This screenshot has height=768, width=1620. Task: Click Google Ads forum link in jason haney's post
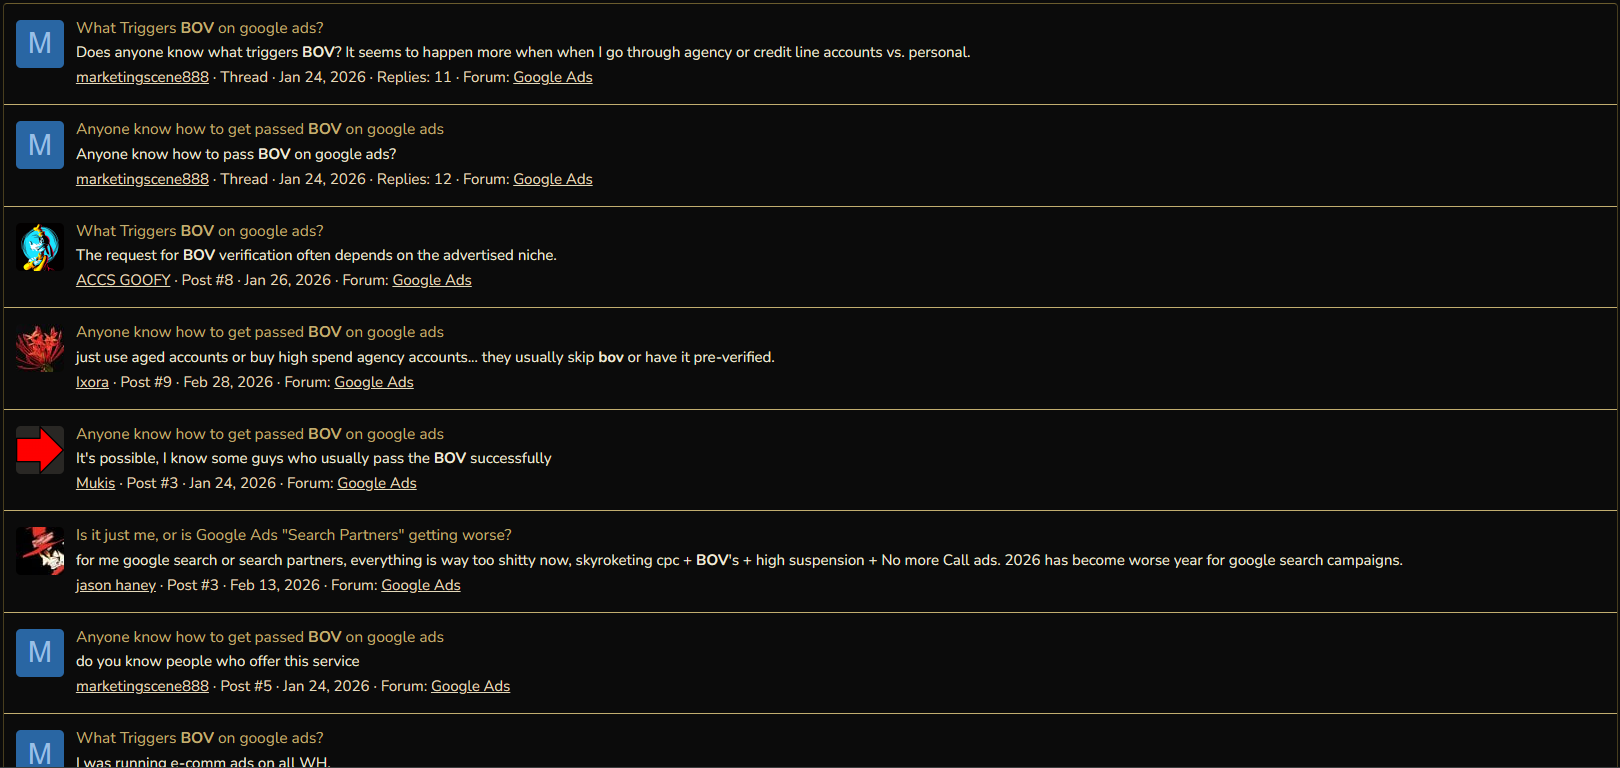(x=421, y=585)
